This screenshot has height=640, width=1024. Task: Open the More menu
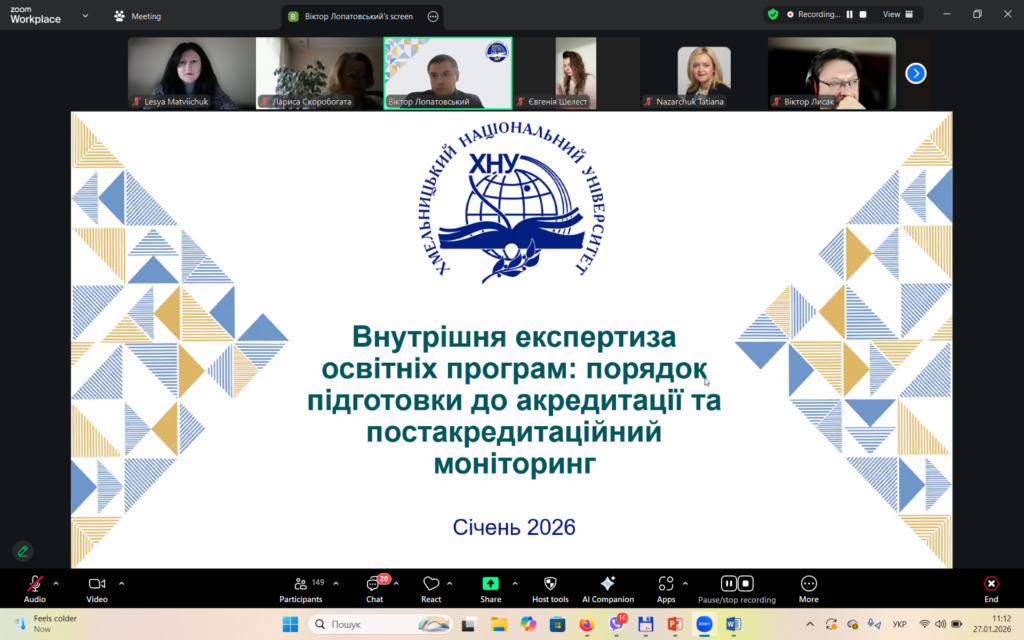click(808, 584)
